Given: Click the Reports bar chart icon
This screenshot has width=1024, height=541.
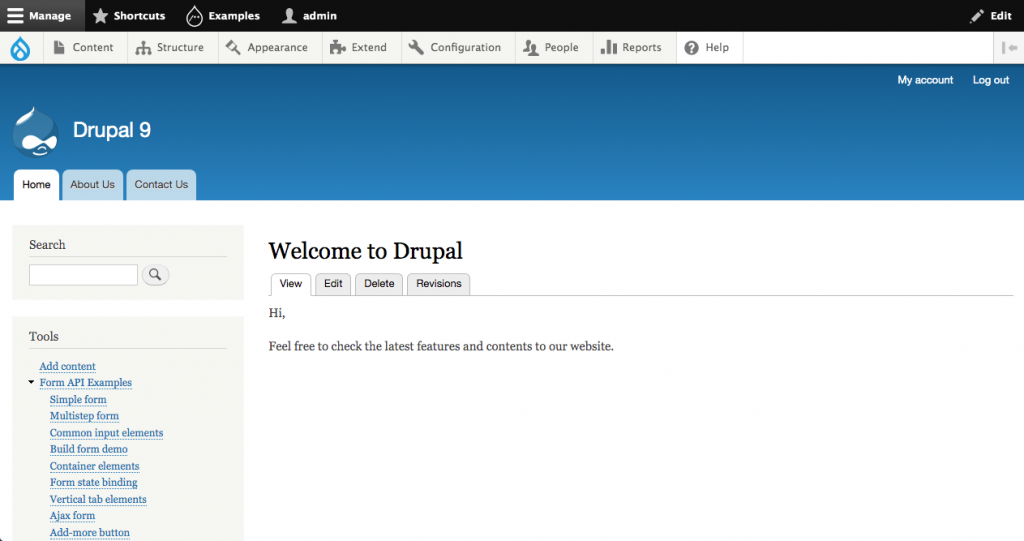Looking at the screenshot, I should point(609,47).
